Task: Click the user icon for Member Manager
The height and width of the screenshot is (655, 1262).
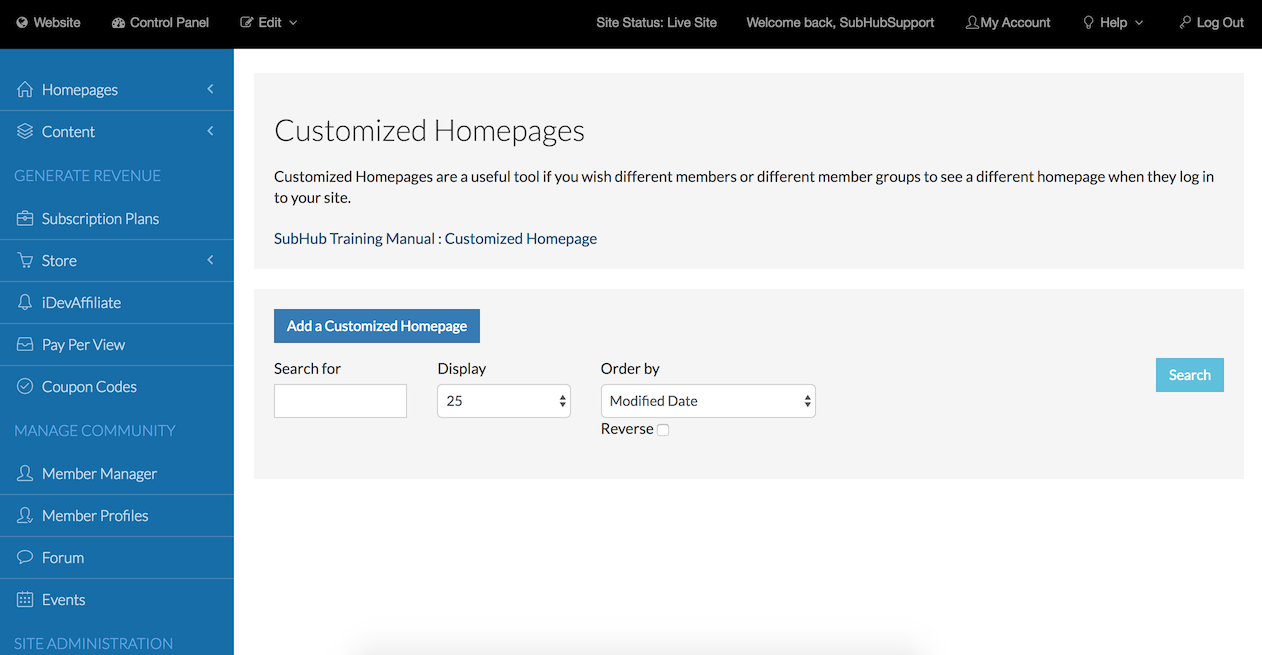Action: 25,473
